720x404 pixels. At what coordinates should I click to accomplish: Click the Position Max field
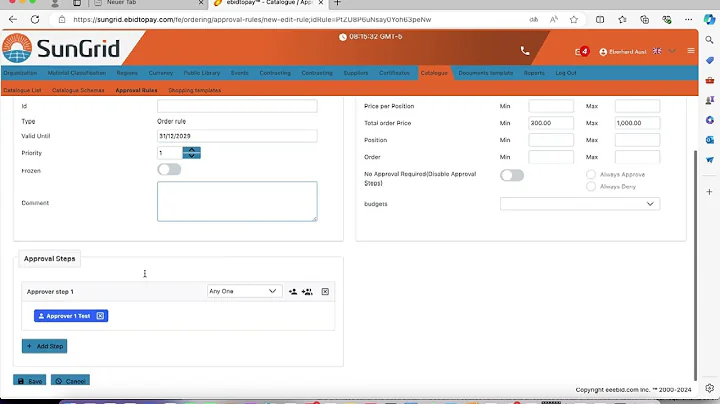pyautogui.click(x=637, y=140)
